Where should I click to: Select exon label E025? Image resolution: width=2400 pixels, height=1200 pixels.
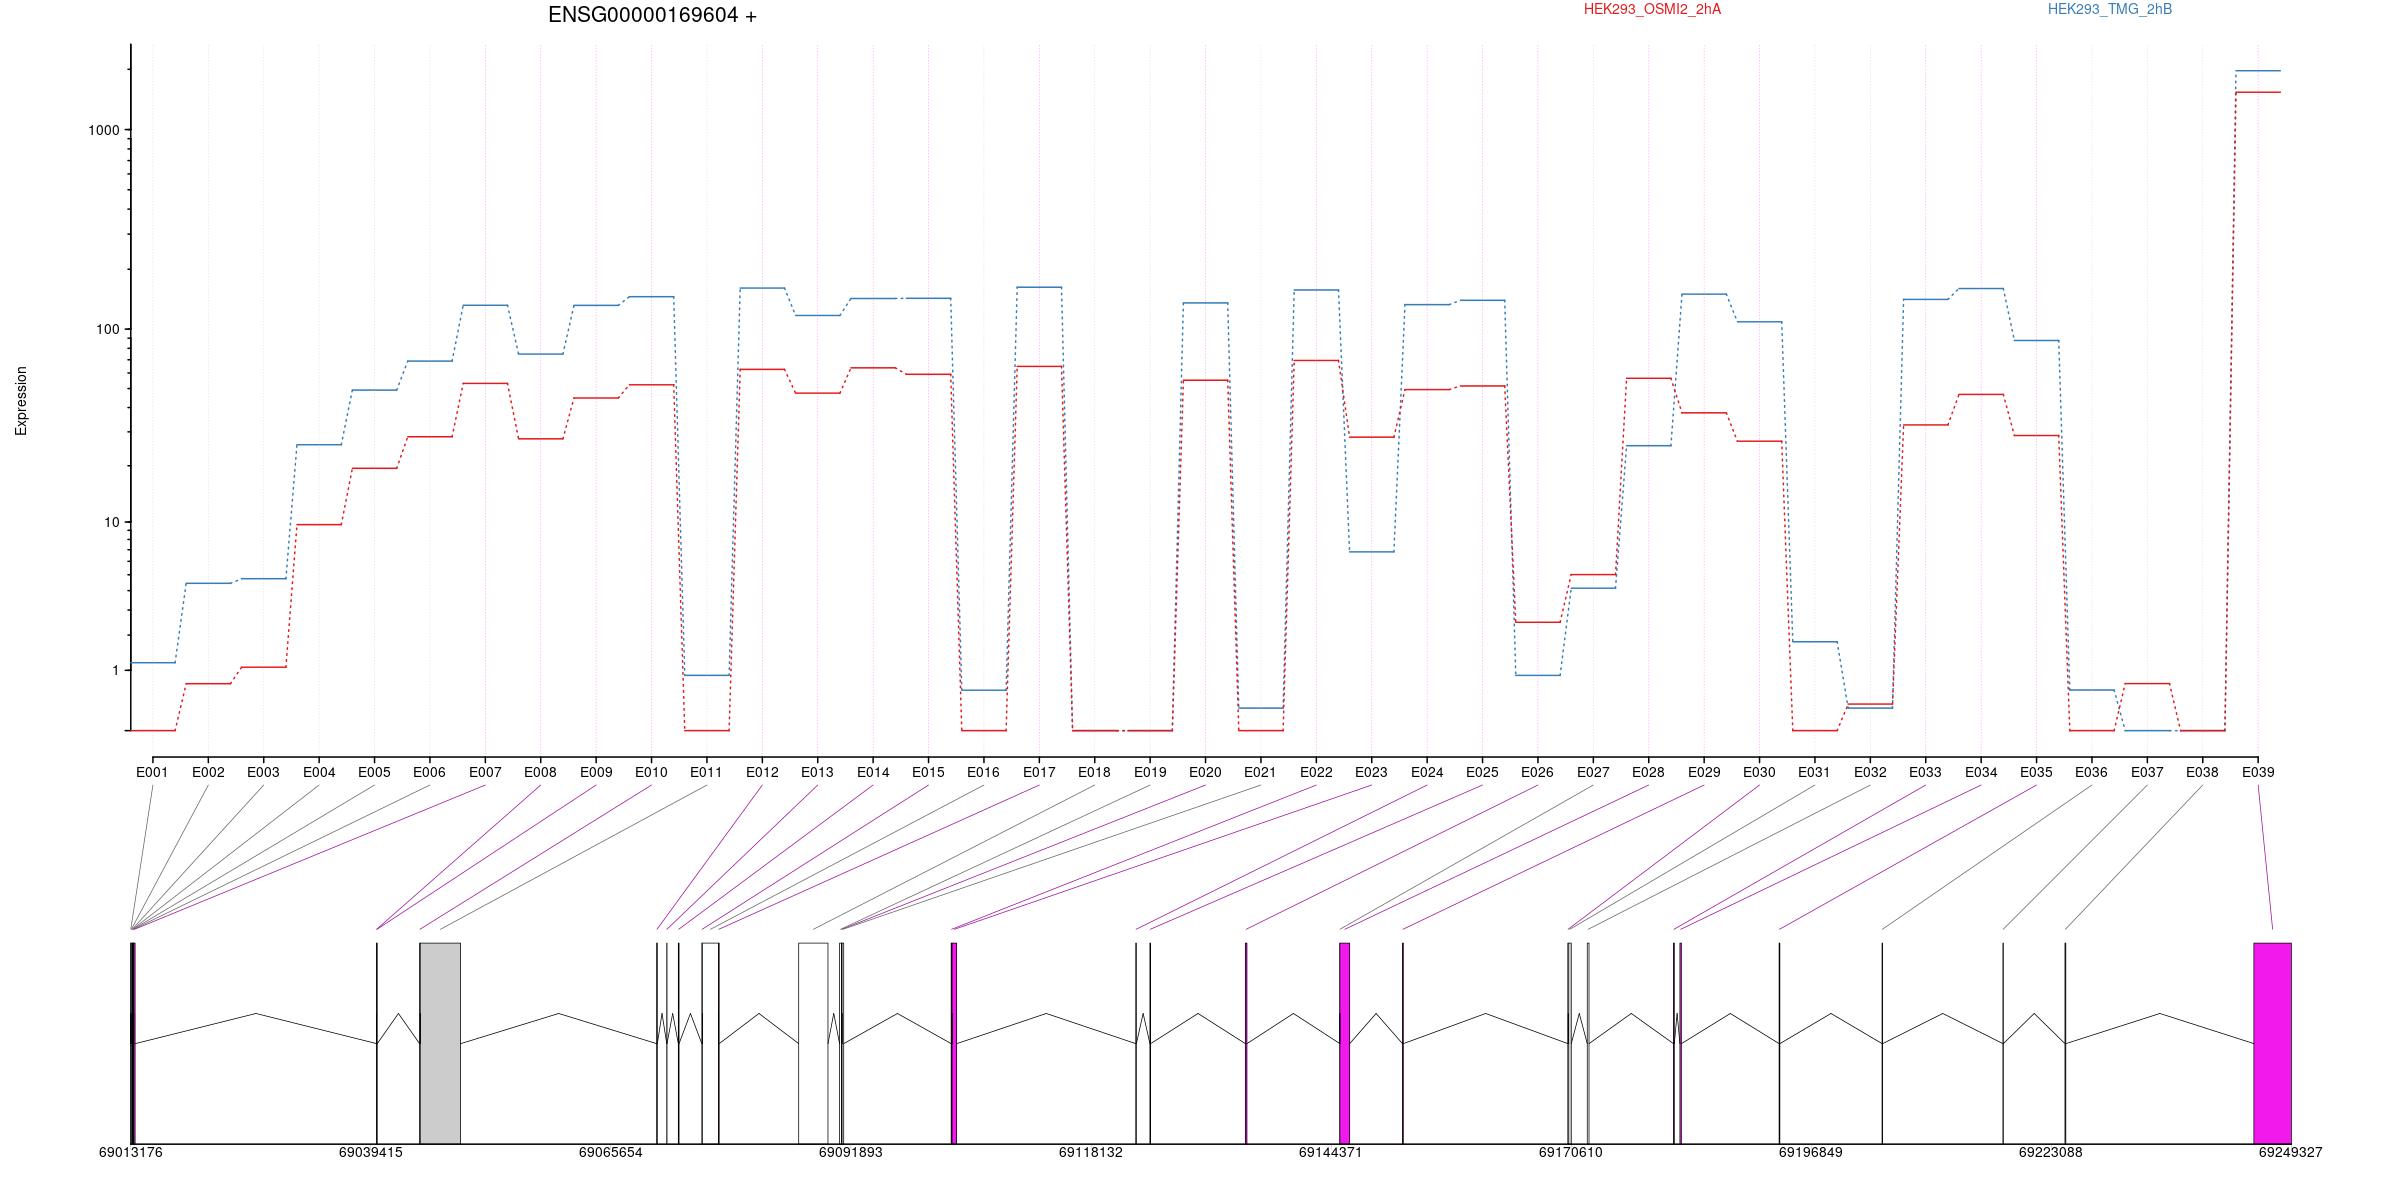click(x=1482, y=772)
